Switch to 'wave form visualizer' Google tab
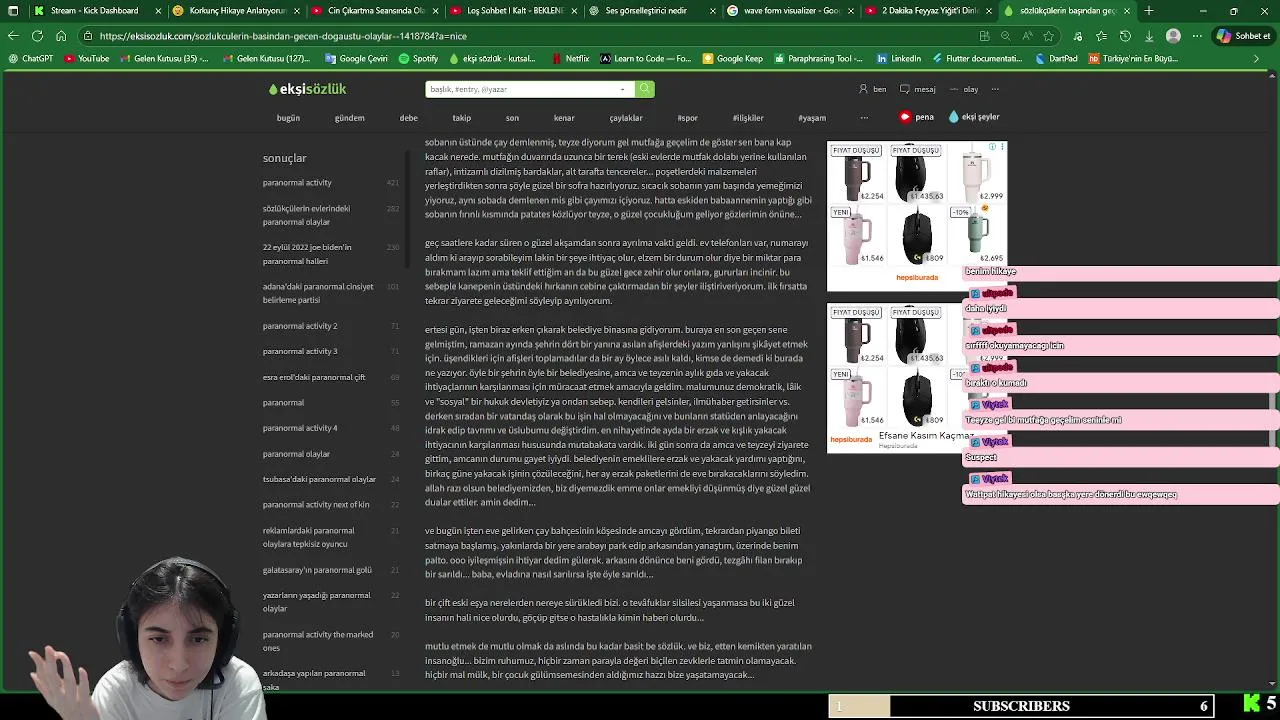Viewport: 1280px width, 720px height. 792,11
